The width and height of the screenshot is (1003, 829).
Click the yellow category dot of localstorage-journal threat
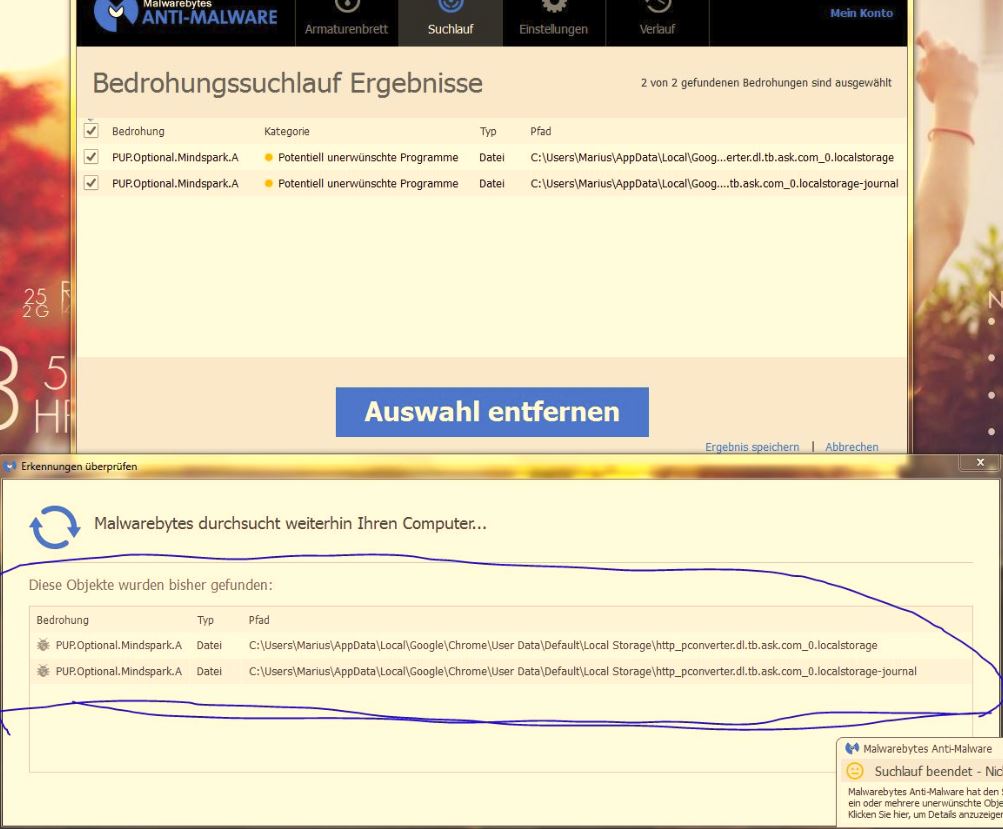pyautogui.click(x=269, y=184)
